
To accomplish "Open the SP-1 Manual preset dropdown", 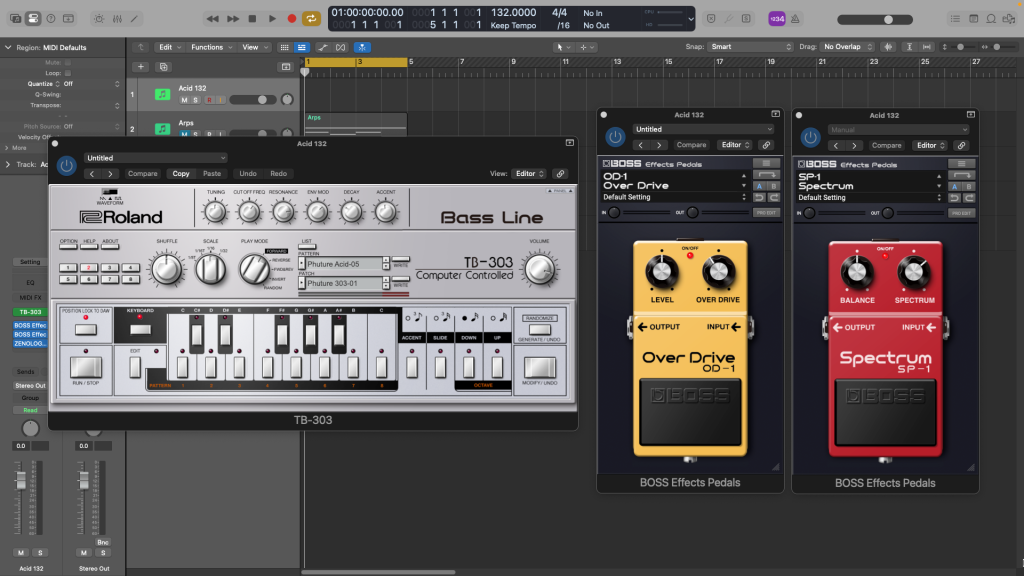I will (x=899, y=130).
